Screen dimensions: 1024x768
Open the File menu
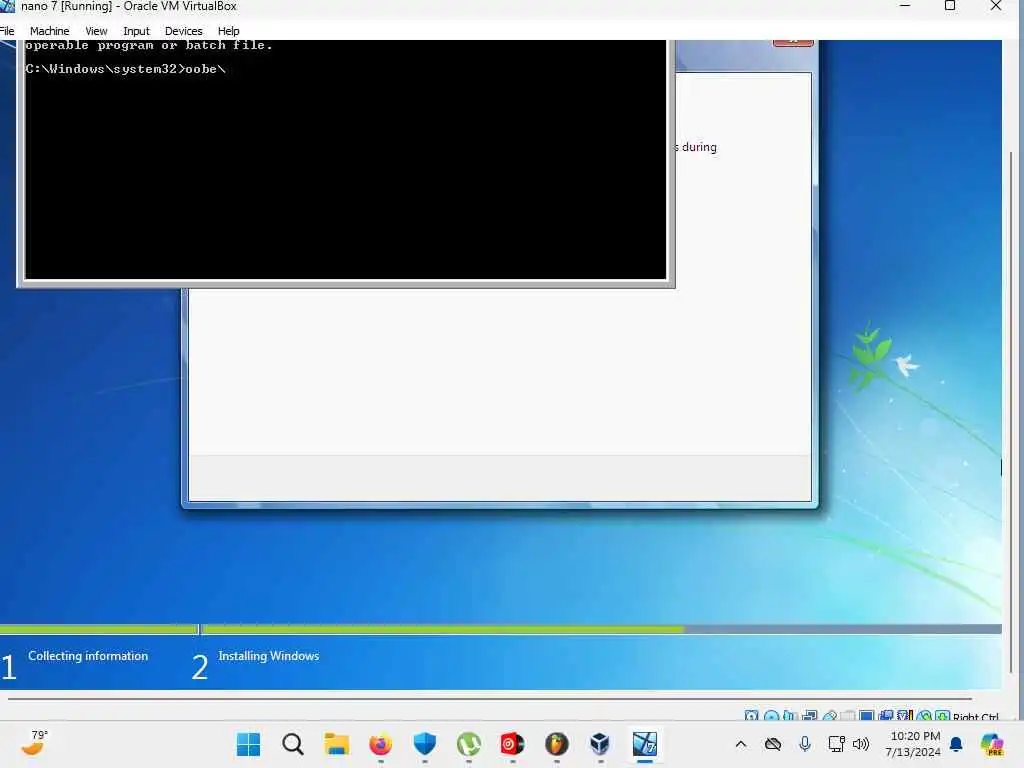pyautogui.click(x=7, y=31)
